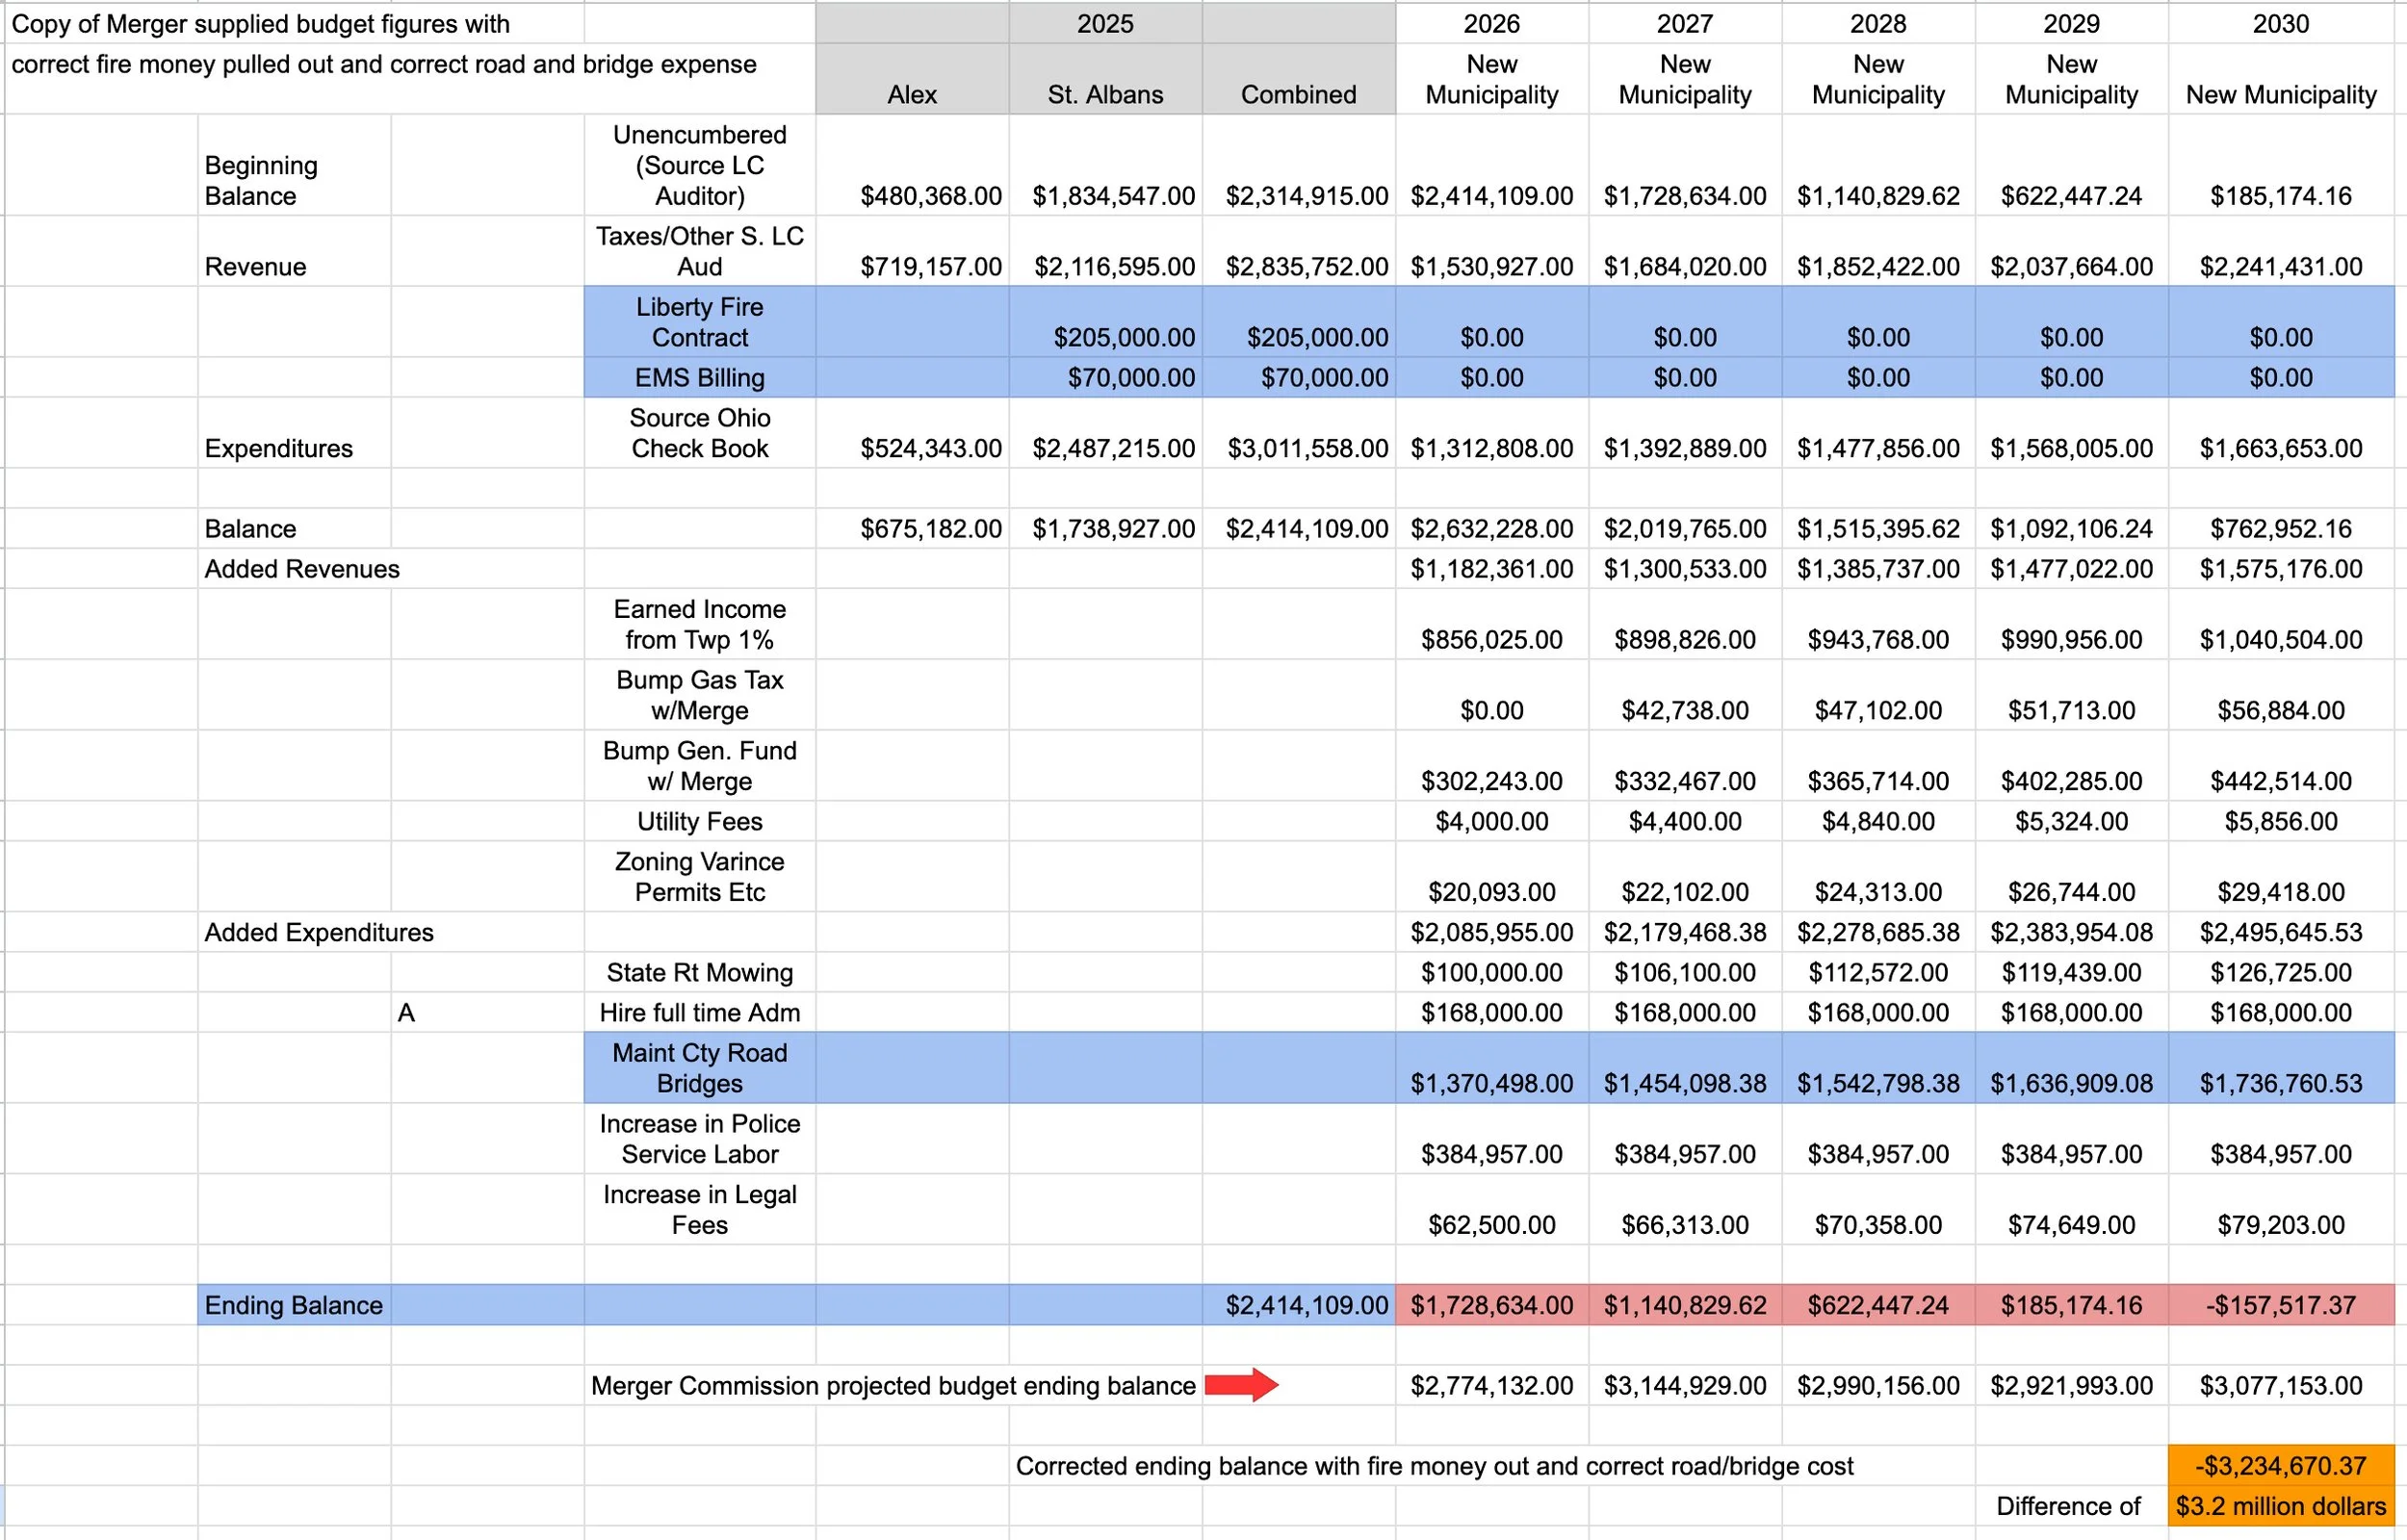Select 2027 Merger Commission value $3,144,929.00
The width and height of the screenshot is (2407, 1540).
1684,1386
